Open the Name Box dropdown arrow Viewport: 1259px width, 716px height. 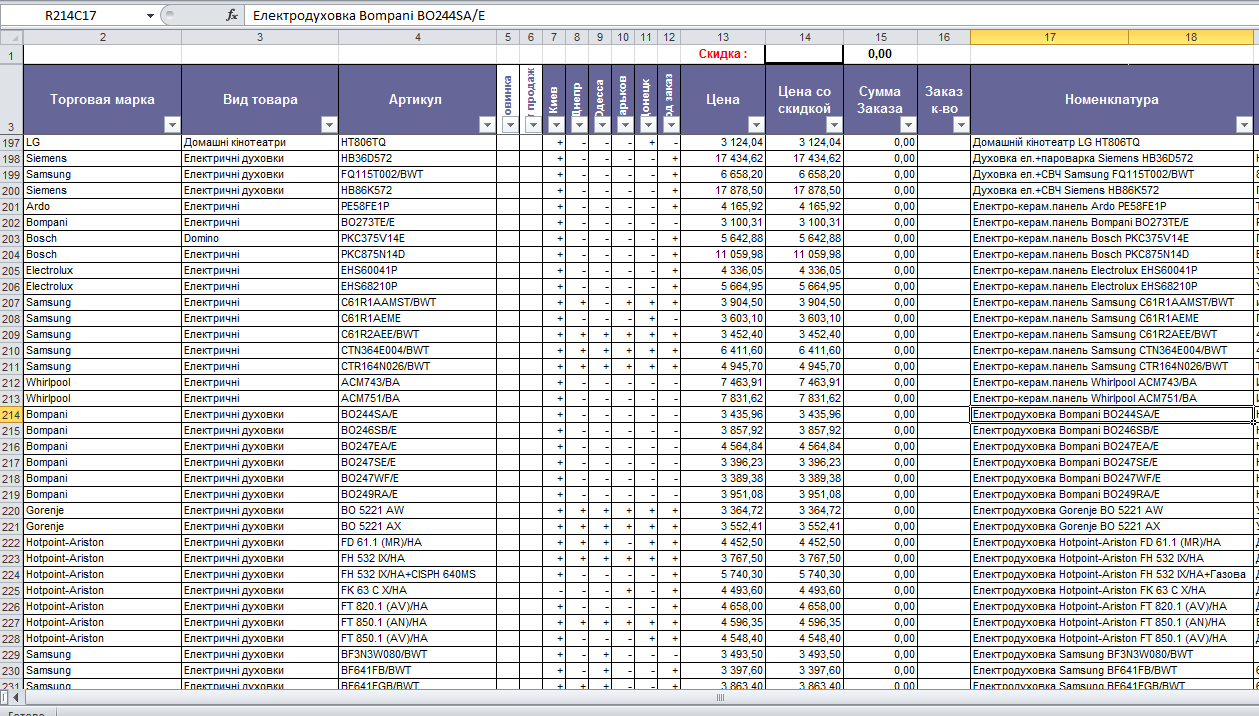pyautogui.click(x=150, y=16)
